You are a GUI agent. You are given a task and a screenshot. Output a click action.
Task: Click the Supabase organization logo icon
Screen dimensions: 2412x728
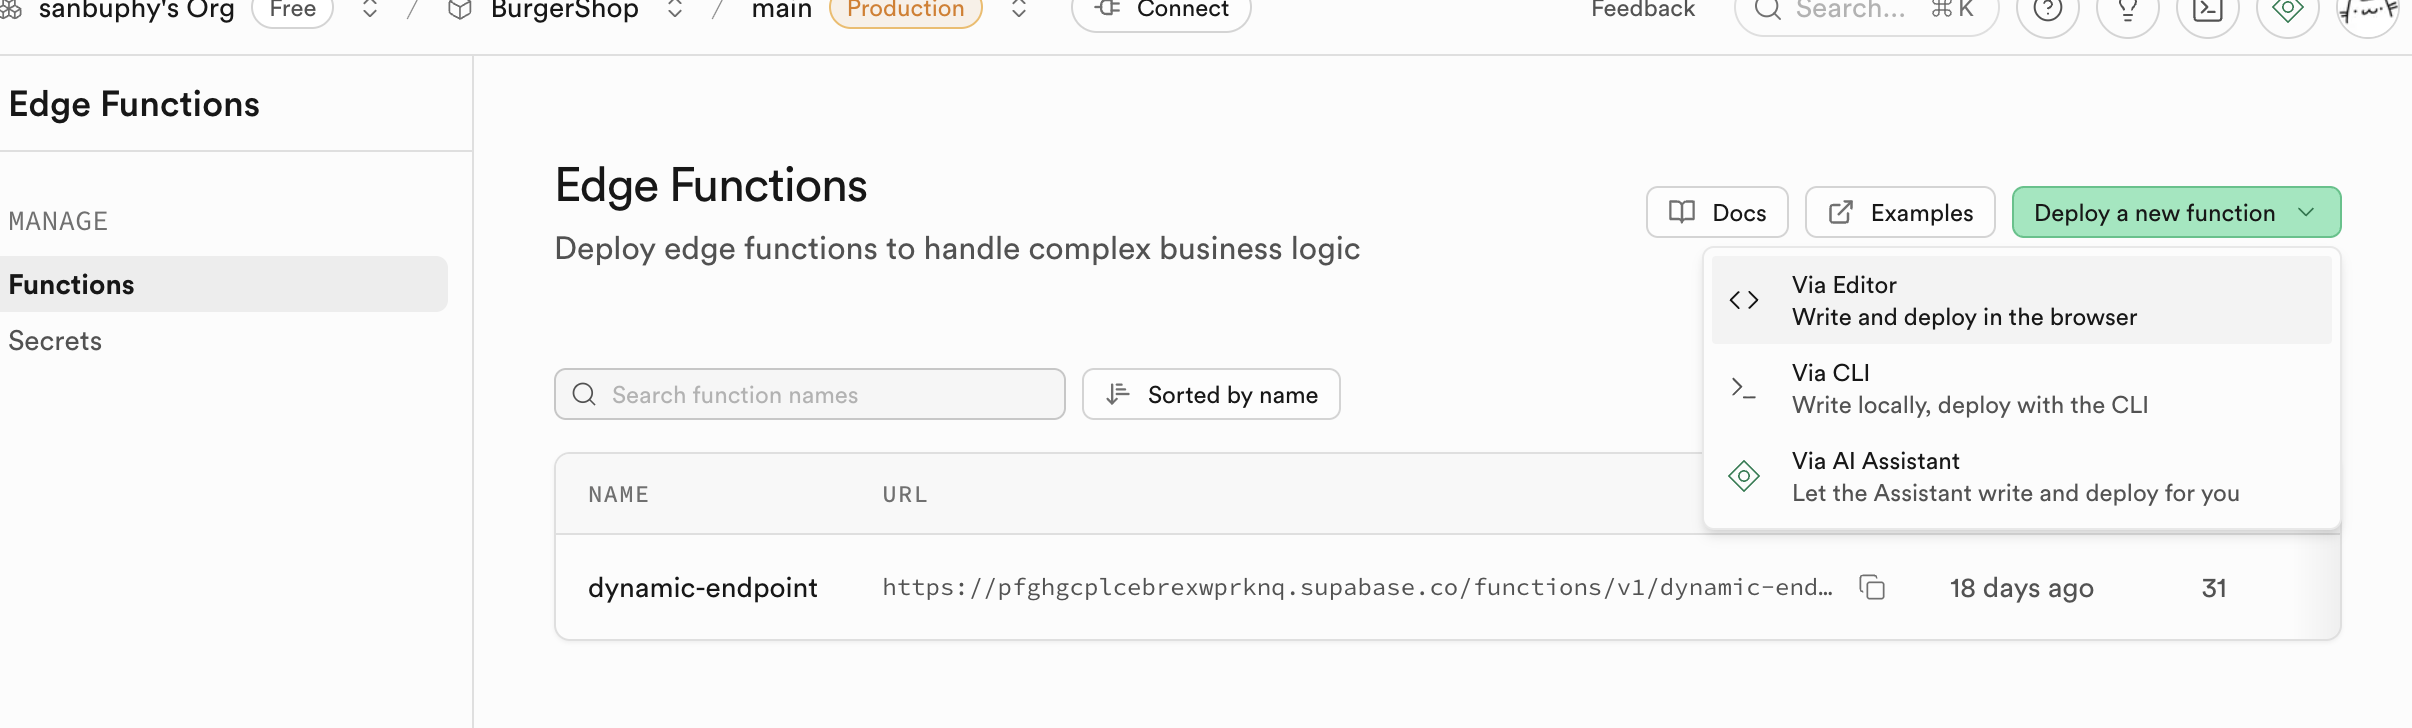tap(10, 10)
